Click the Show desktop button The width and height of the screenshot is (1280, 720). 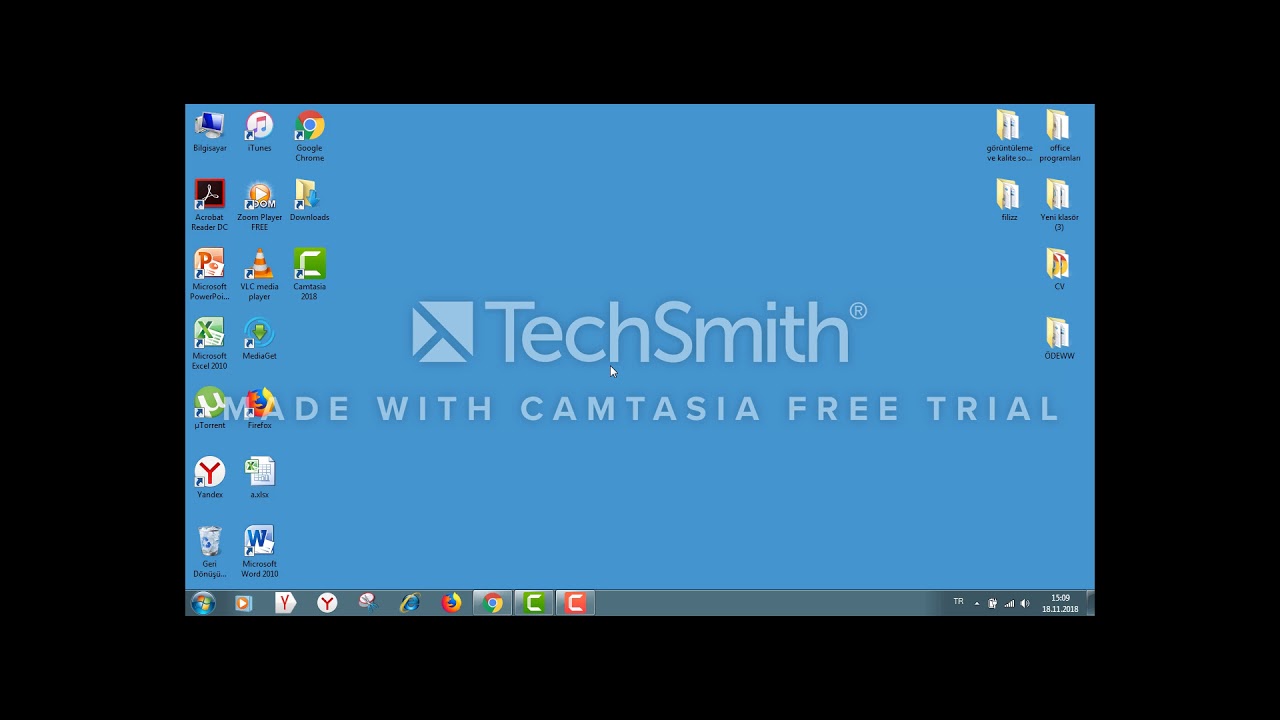coord(1090,603)
